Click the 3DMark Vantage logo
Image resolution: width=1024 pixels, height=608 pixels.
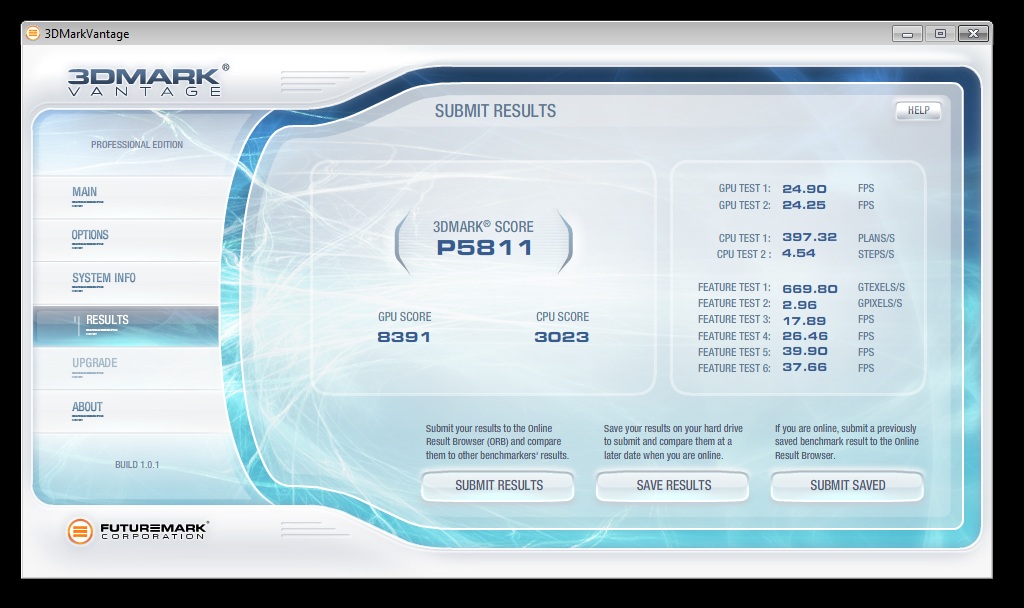pyautogui.click(x=148, y=81)
